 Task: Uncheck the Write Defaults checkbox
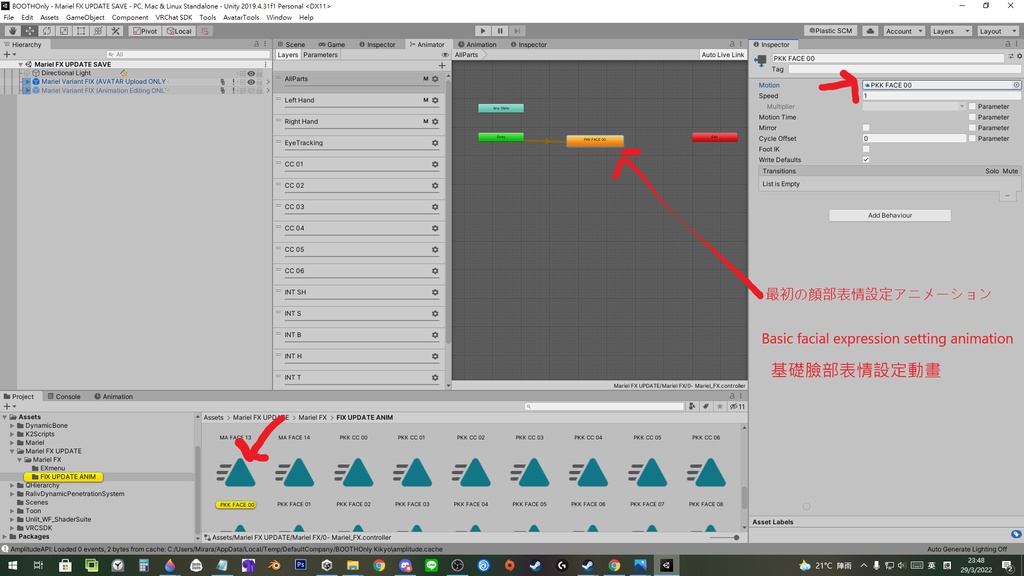click(x=866, y=160)
